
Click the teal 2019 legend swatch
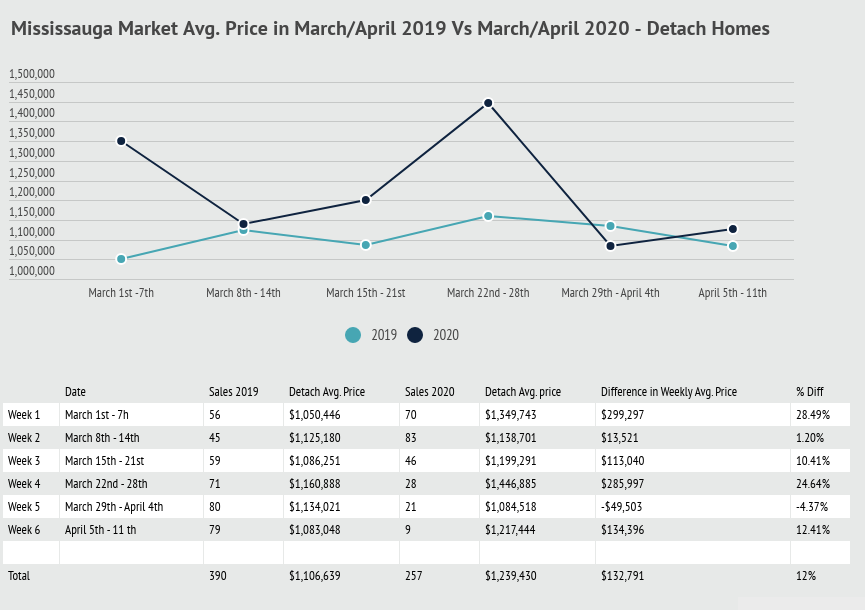pyautogui.click(x=353, y=335)
